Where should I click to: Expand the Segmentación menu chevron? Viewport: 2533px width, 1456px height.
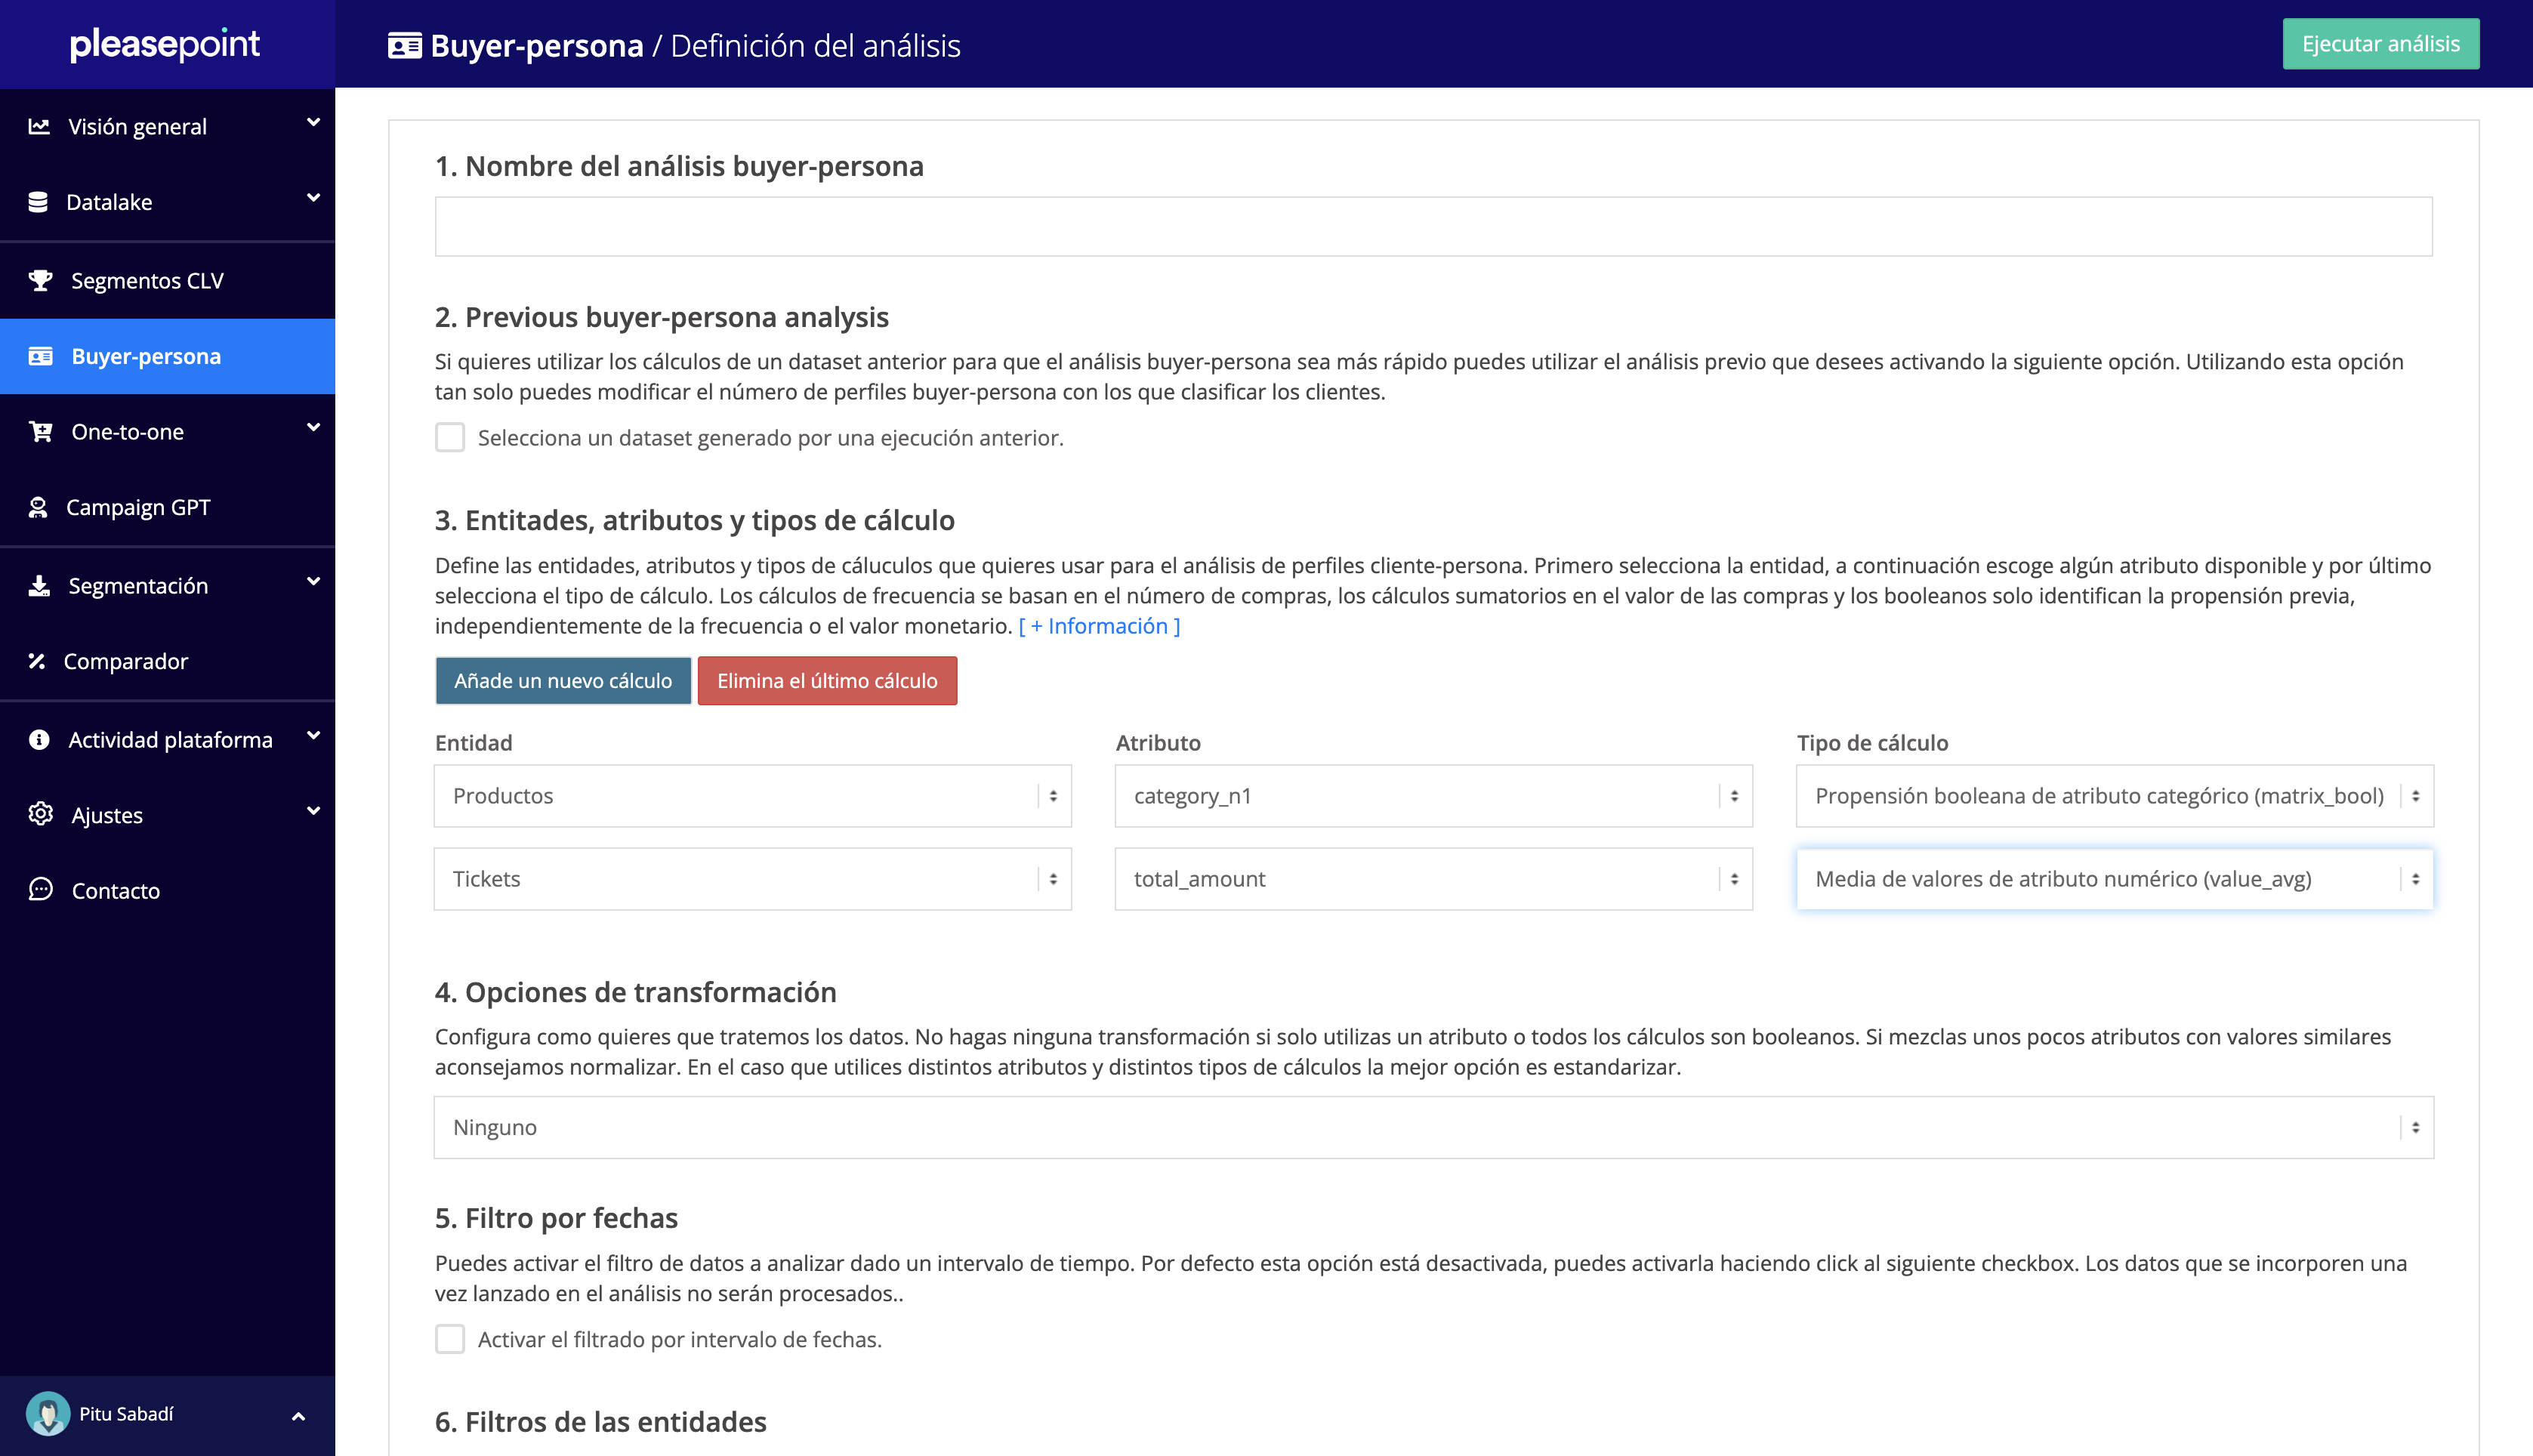coord(313,582)
